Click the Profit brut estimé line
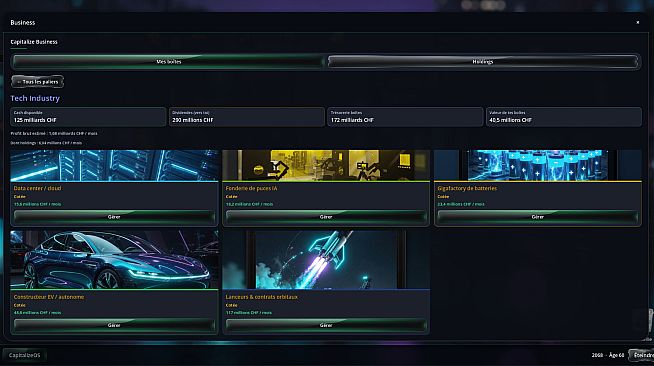654x366 pixels. (x=54, y=133)
